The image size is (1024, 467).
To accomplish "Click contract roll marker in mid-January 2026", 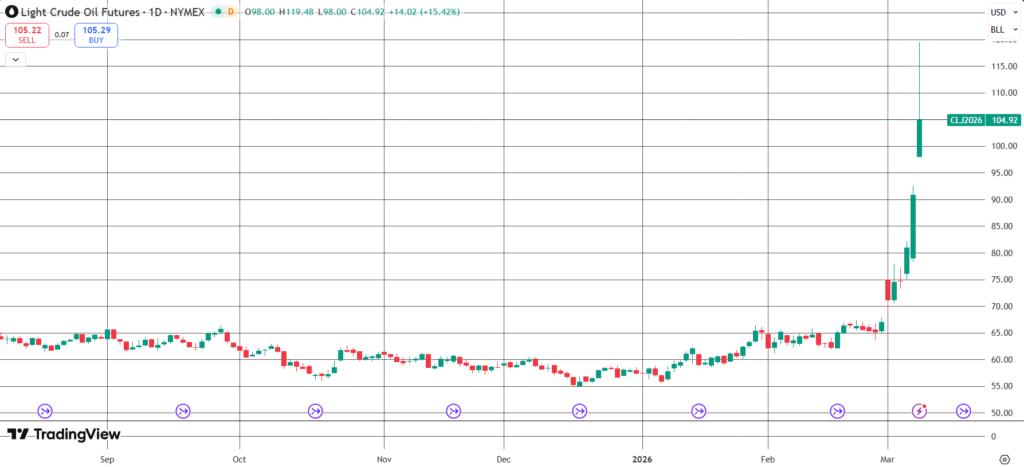I will click(699, 411).
